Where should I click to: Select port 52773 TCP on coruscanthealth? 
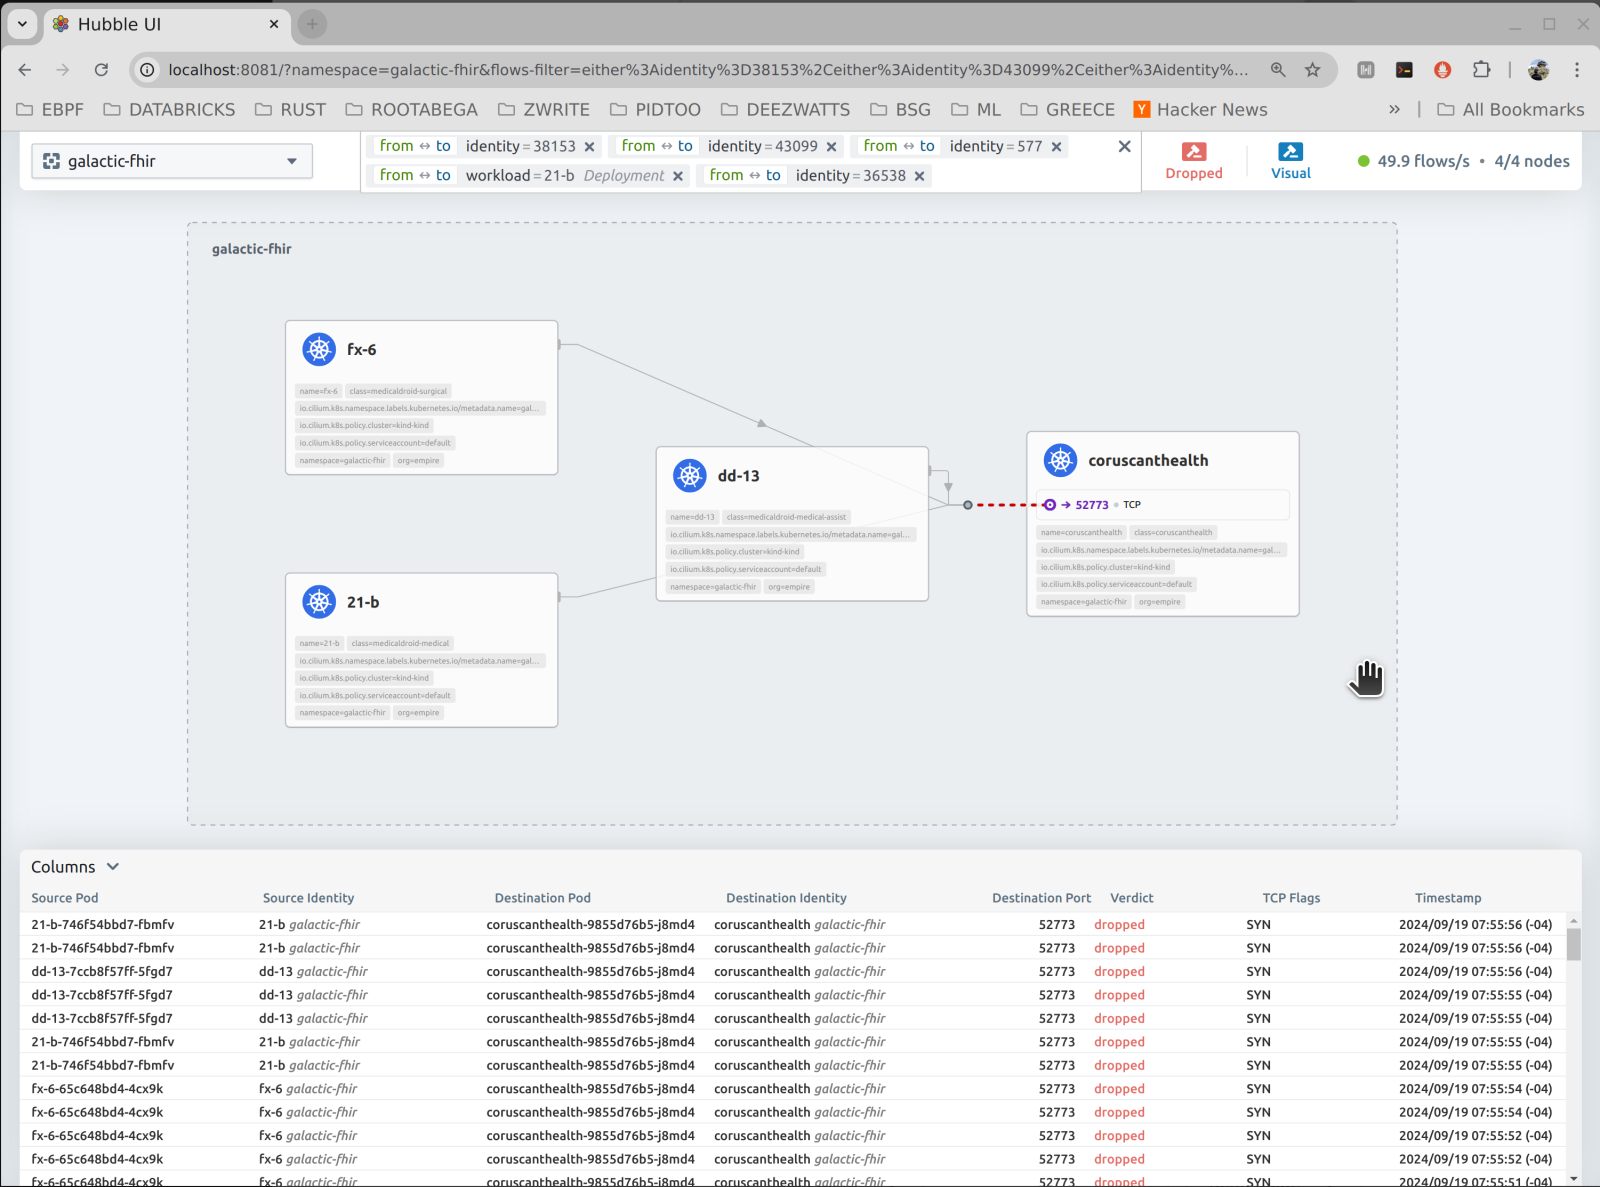point(1091,505)
